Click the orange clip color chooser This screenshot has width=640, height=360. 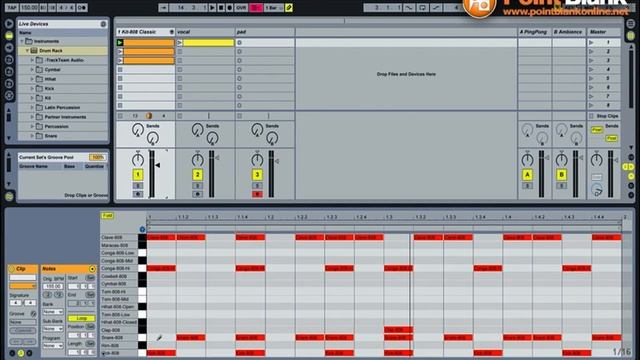(22, 286)
